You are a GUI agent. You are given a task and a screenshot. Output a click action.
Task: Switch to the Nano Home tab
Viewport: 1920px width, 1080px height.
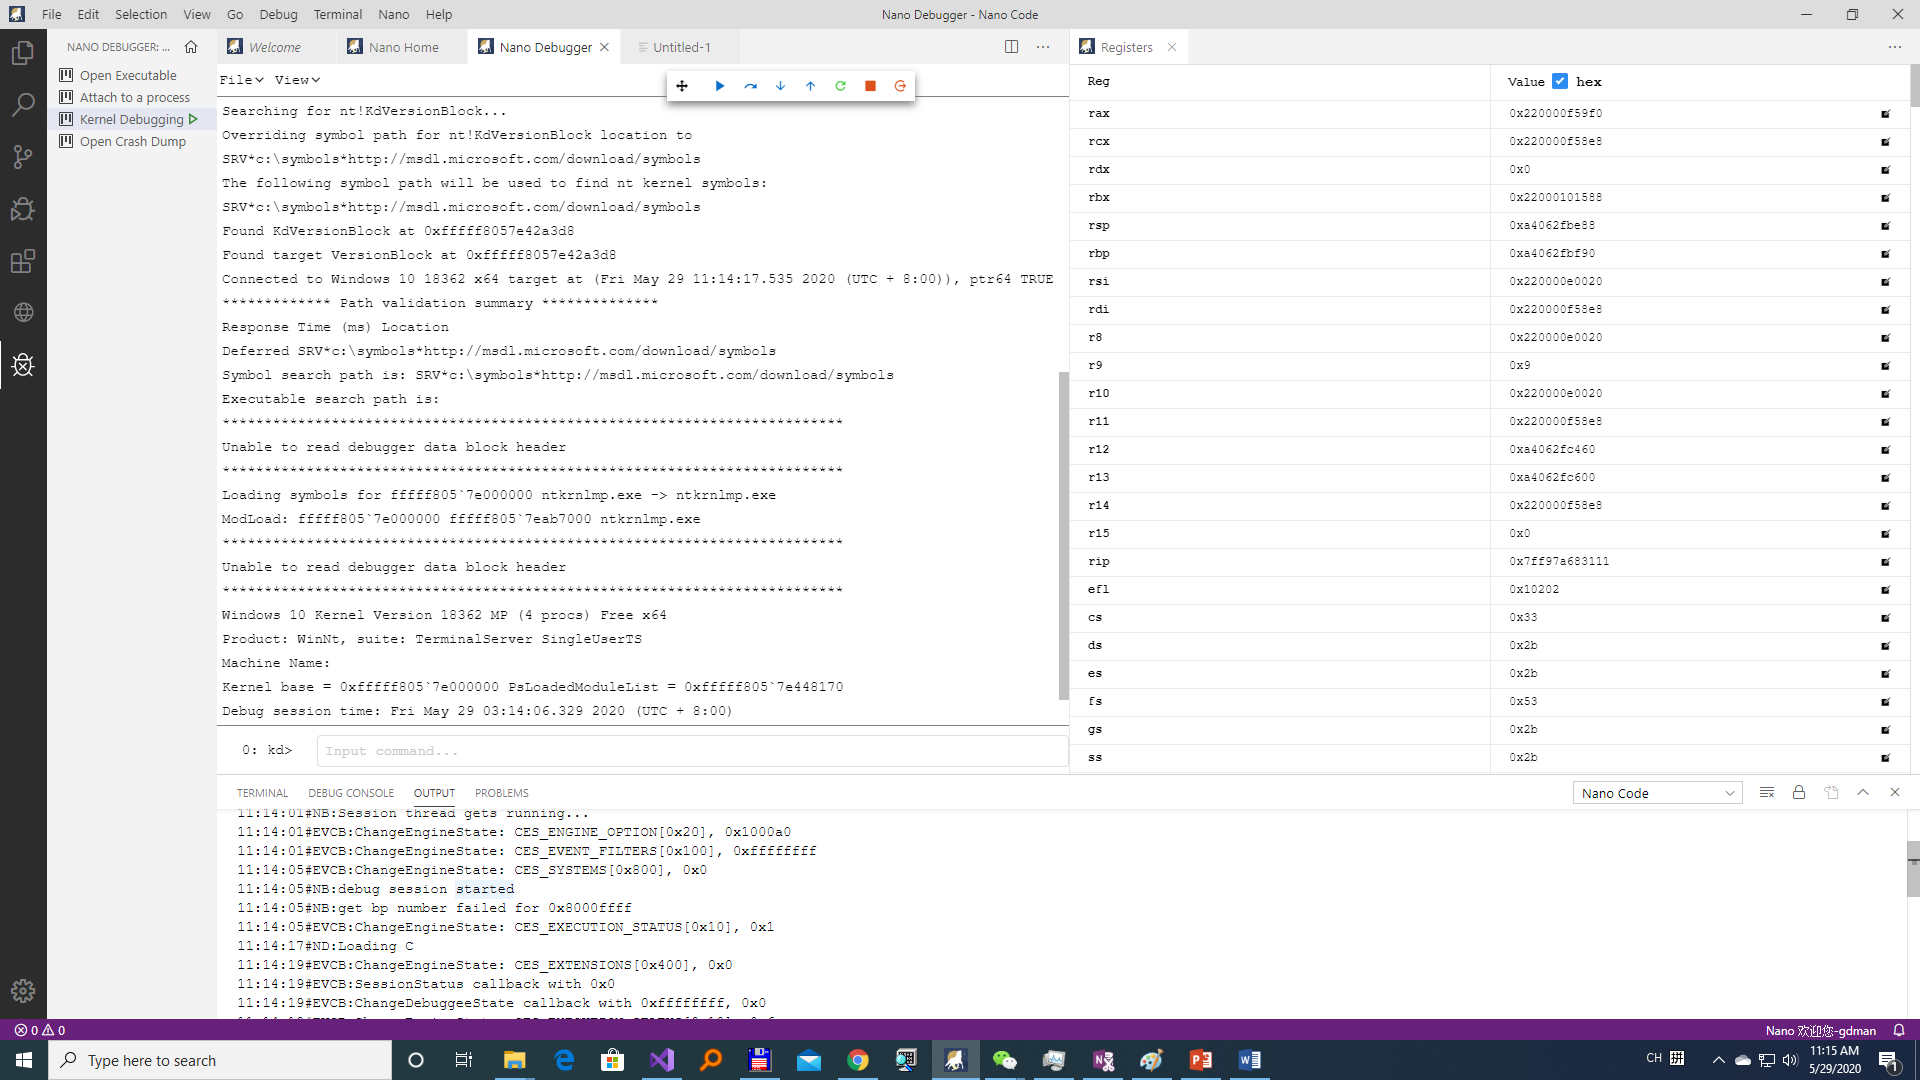pyautogui.click(x=403, y=47)
